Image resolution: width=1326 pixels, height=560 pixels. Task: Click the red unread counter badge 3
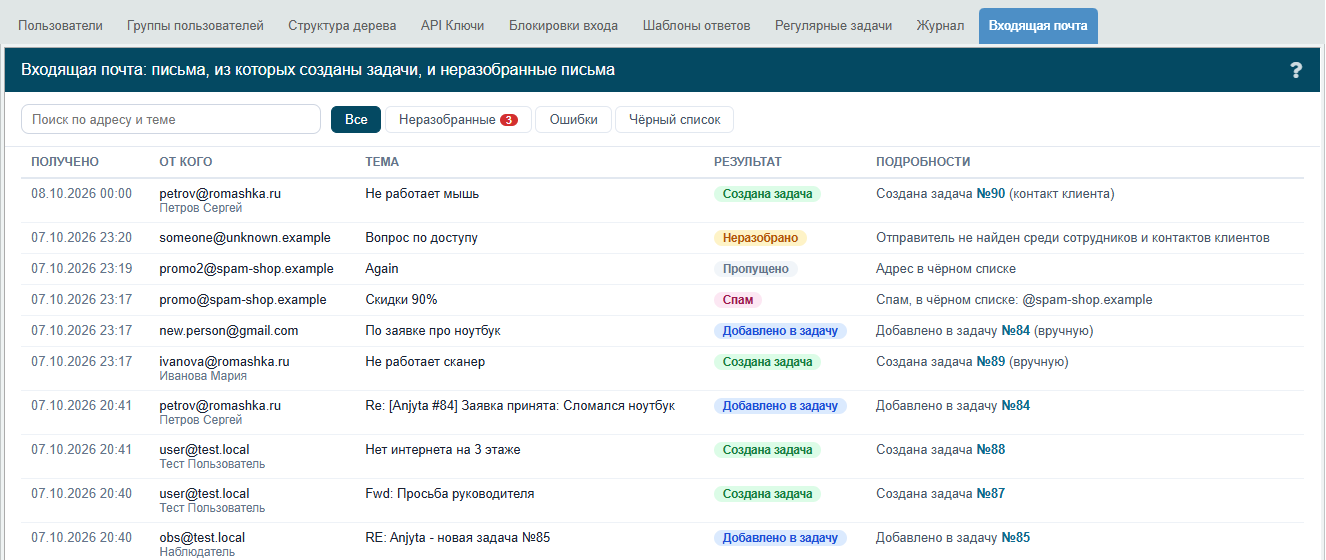509,120
